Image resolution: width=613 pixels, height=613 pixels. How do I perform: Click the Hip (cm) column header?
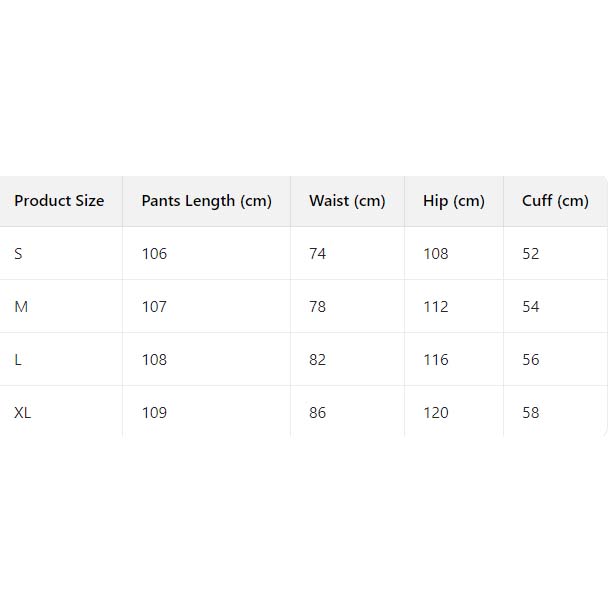coord(453,201)
